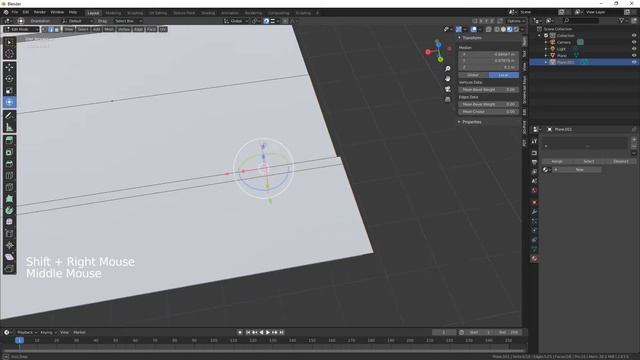This screenshot has height=360, width=640.
Task: Open the Options dropdown in viewport header
Action: [x=516, y=21]
